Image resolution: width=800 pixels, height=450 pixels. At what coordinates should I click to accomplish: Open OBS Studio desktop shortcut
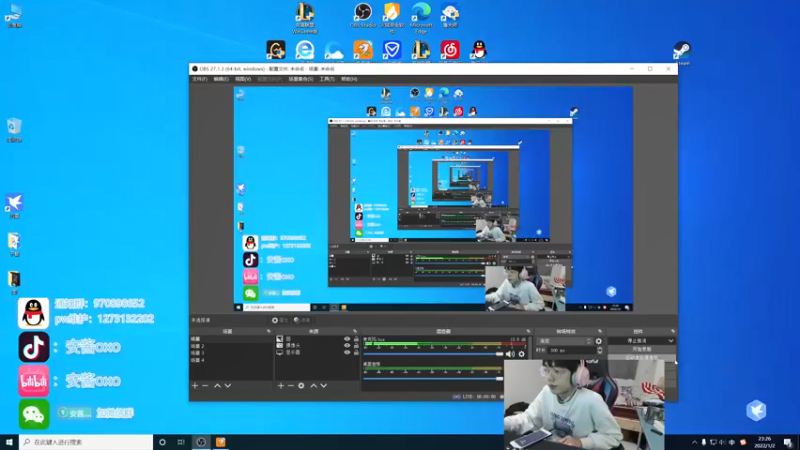tap(363, 15)
